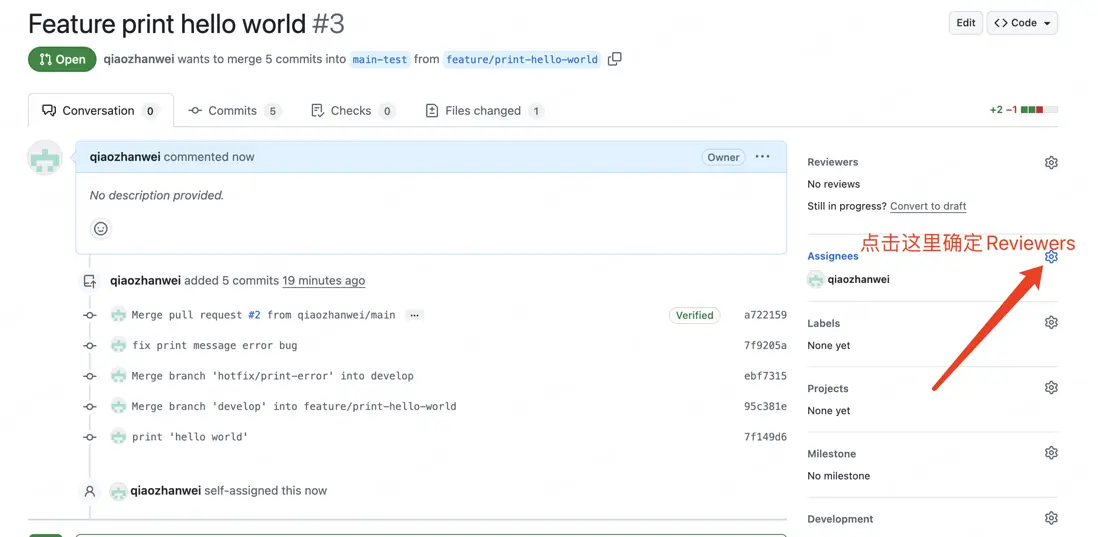Open commit hash a722159
1098x537 pixels.
tap(765, 315)
